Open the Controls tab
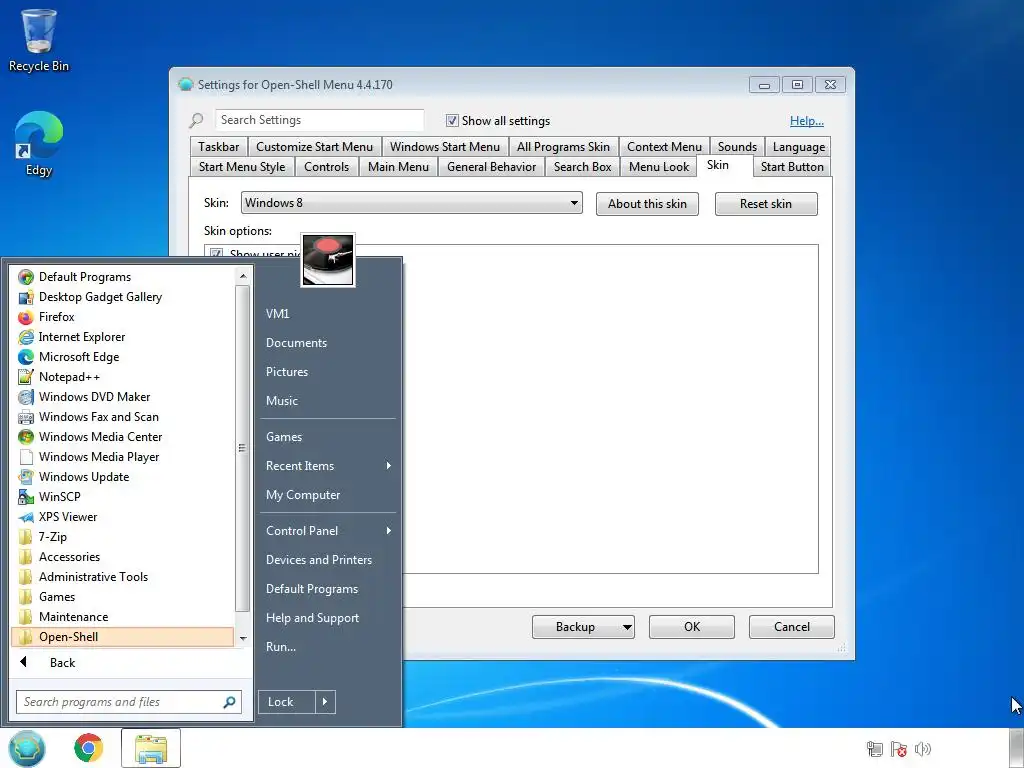 click(x=327, y=167)
